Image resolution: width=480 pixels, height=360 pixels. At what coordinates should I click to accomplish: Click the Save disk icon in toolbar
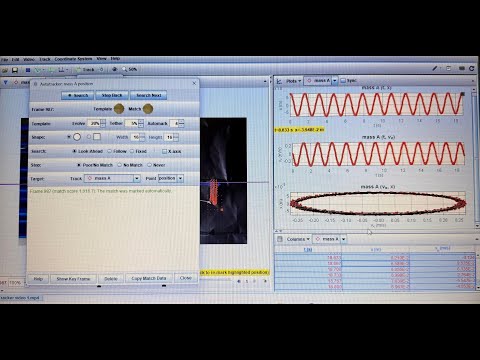click(x=15, y=70)
